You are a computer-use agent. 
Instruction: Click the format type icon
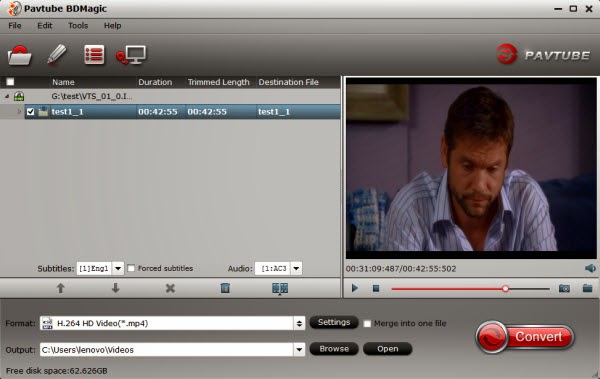[47, 323]
